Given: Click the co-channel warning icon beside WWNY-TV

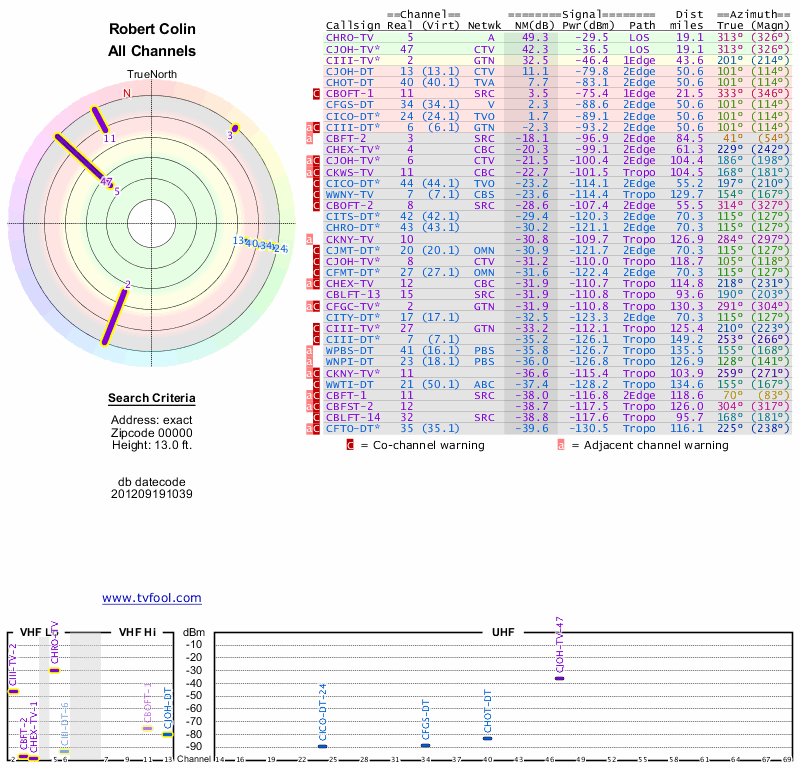Looking at the screenshot, I should tap(317, 194).
